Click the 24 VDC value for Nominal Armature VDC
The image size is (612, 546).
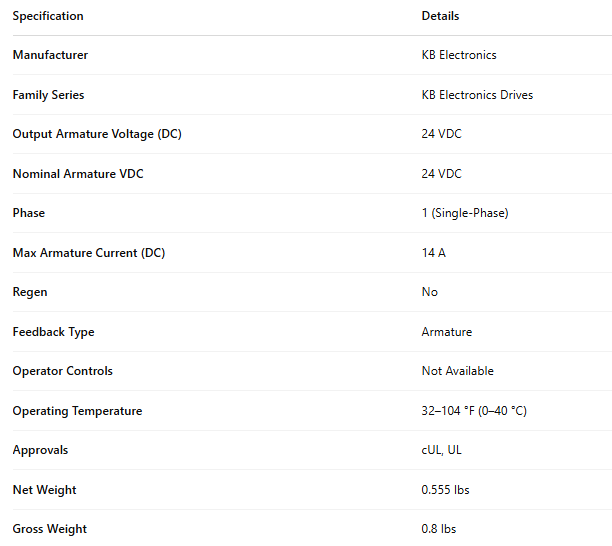click(441, 174)
